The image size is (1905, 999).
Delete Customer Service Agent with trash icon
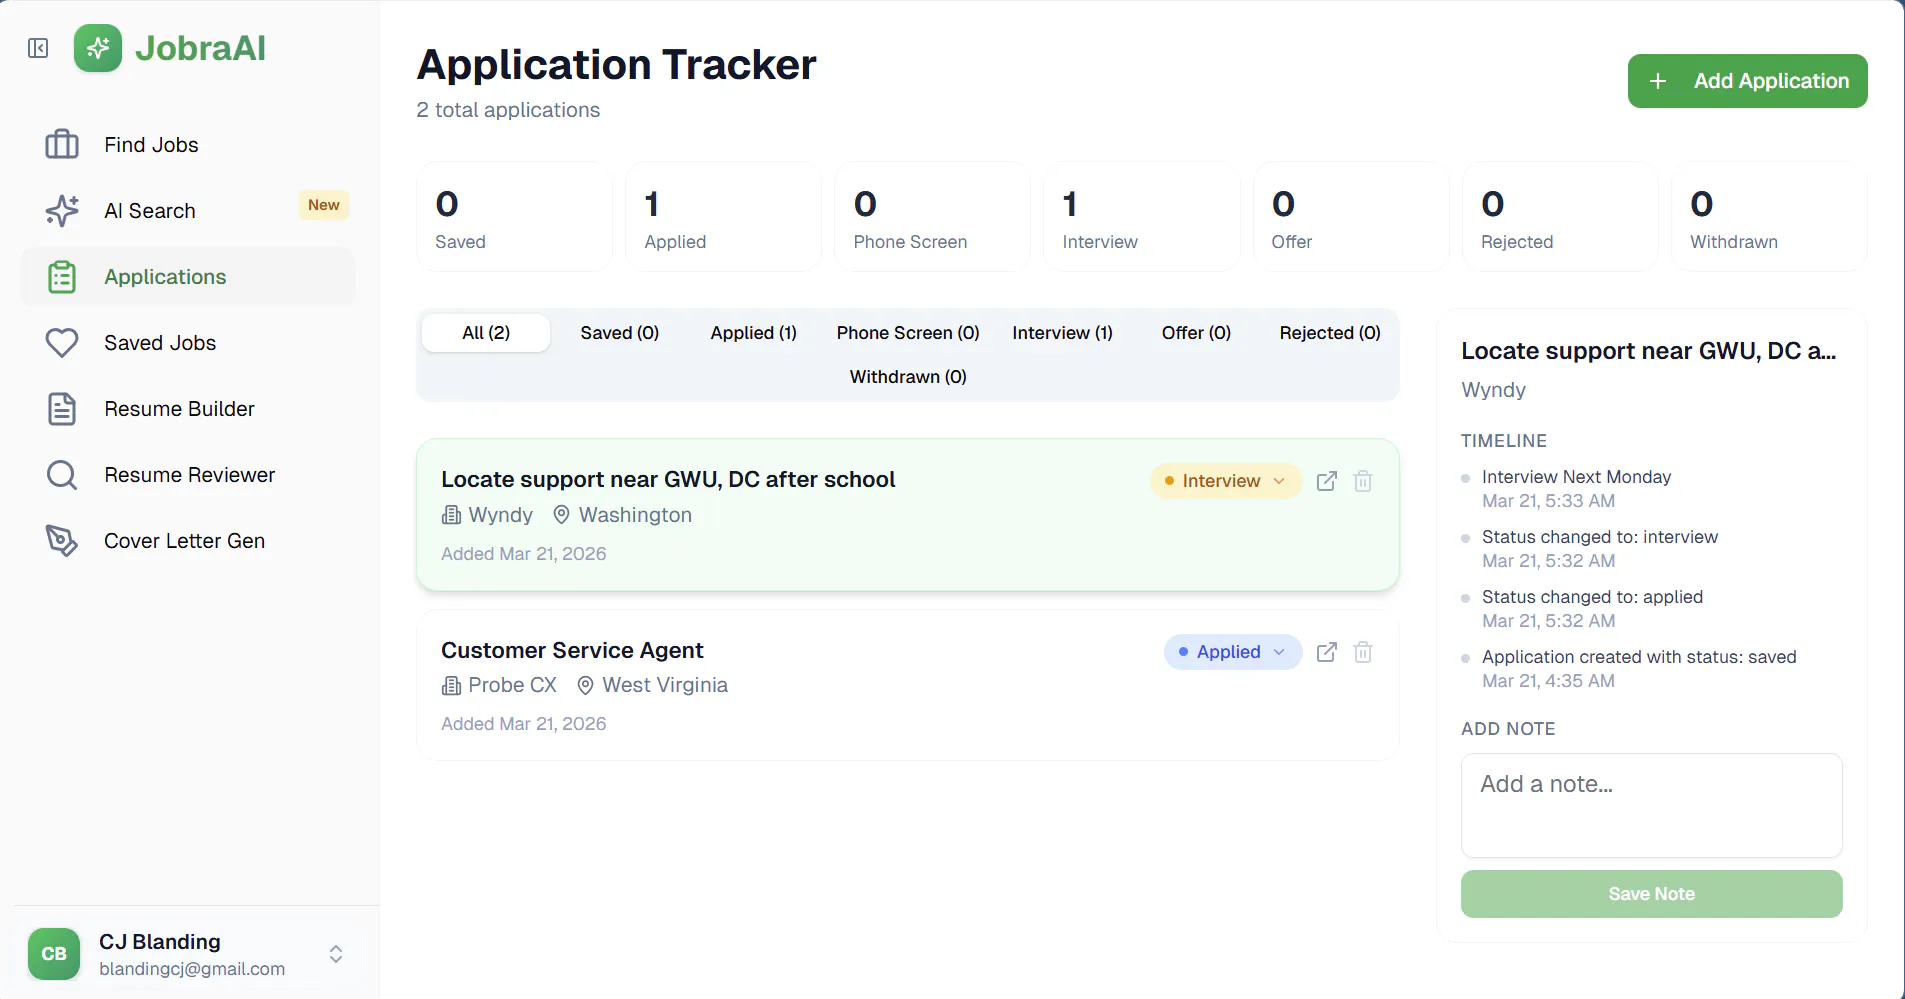coord(1363,652)
